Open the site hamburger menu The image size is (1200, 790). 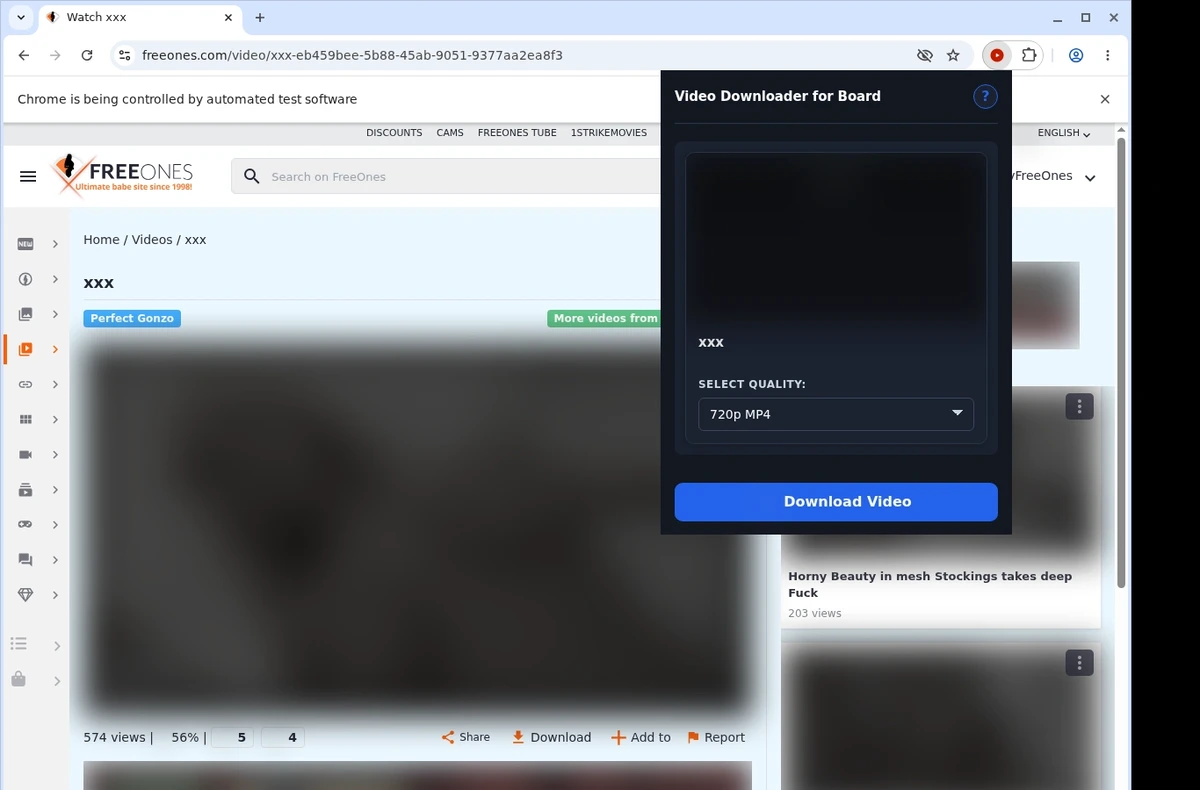[x=28, y=176]
